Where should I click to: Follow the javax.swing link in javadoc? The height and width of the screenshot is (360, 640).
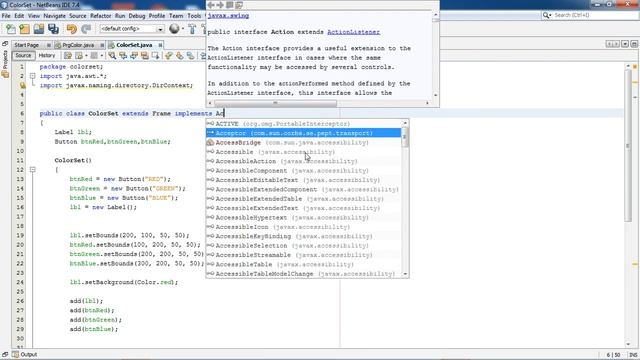228,16
